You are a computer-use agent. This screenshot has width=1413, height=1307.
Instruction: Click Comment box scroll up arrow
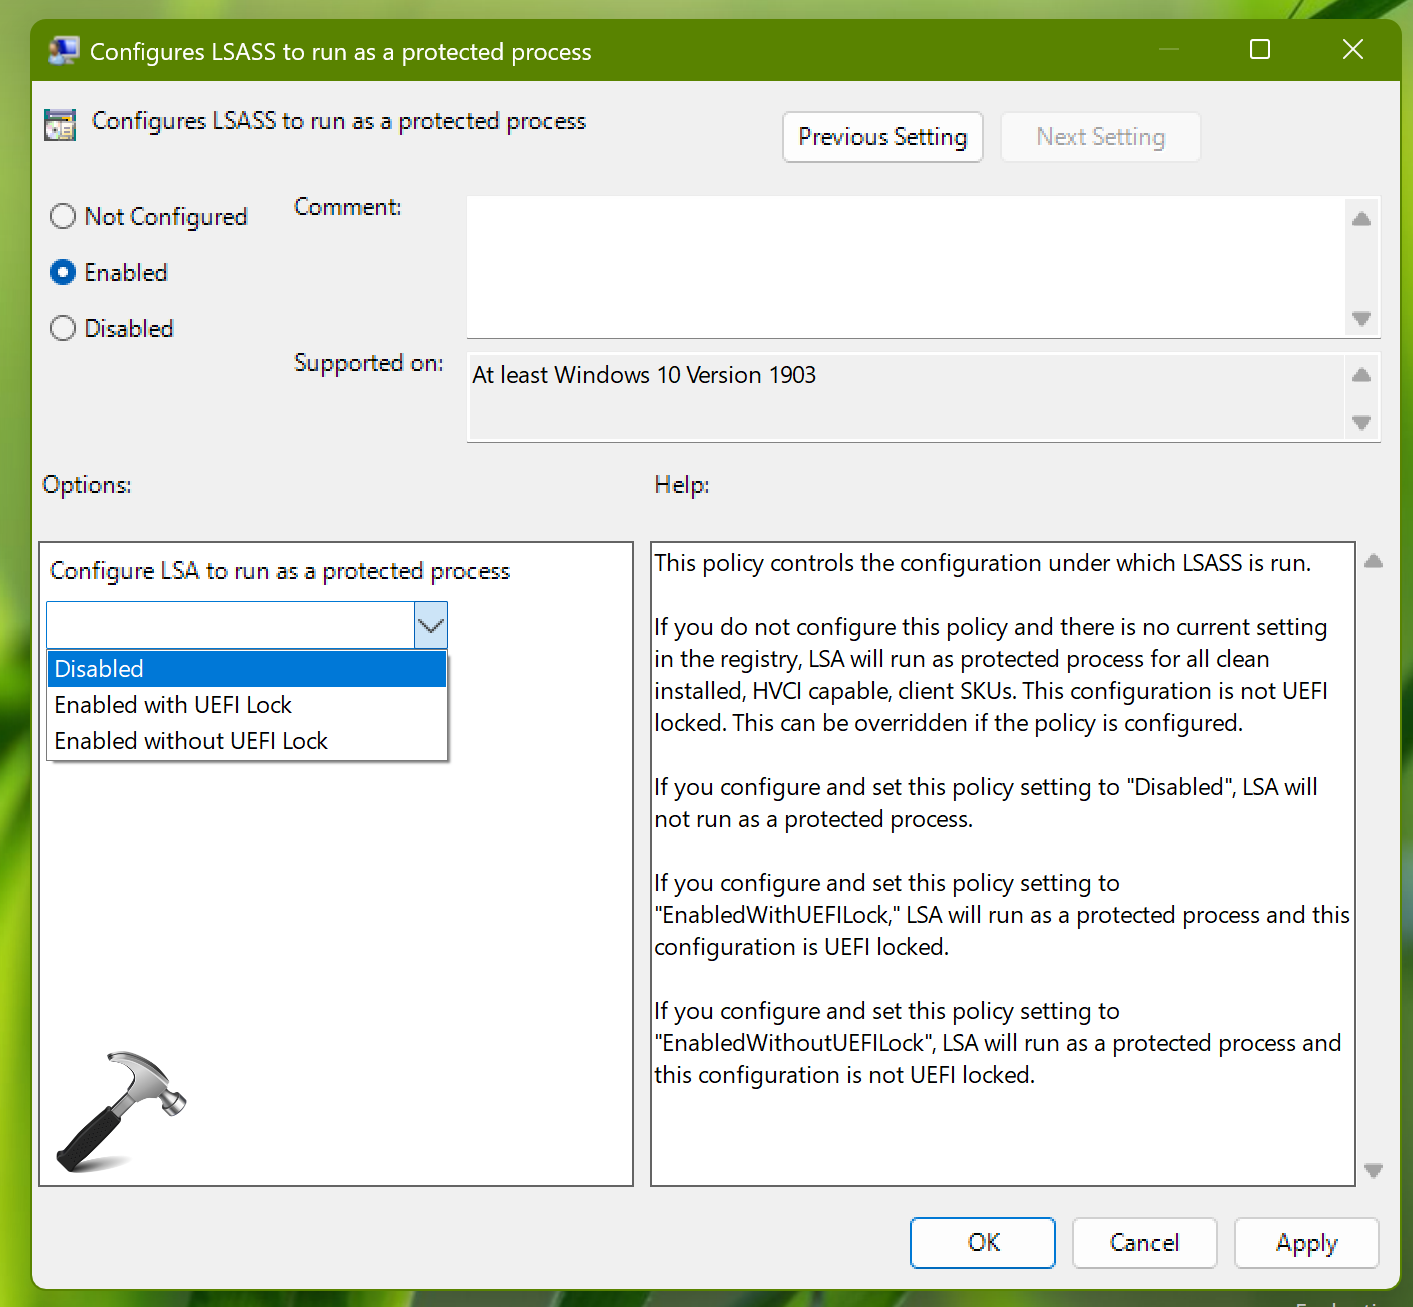pyautogui.click(x=1361, y=219)
